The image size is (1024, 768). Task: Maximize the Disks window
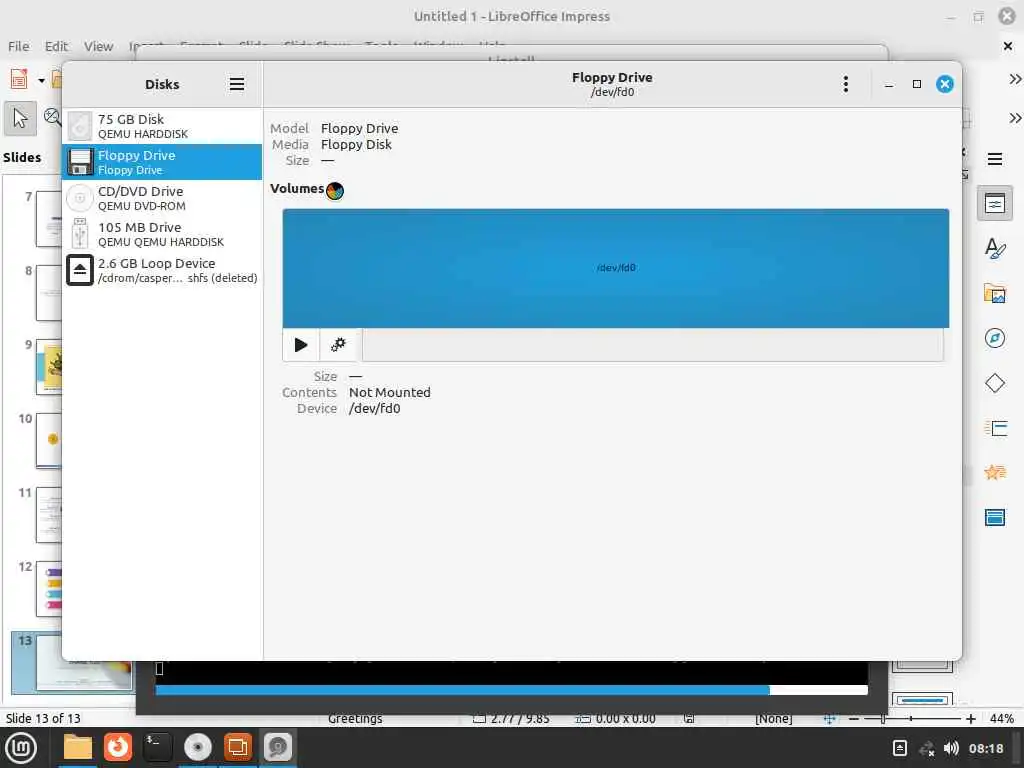point(917,84)
